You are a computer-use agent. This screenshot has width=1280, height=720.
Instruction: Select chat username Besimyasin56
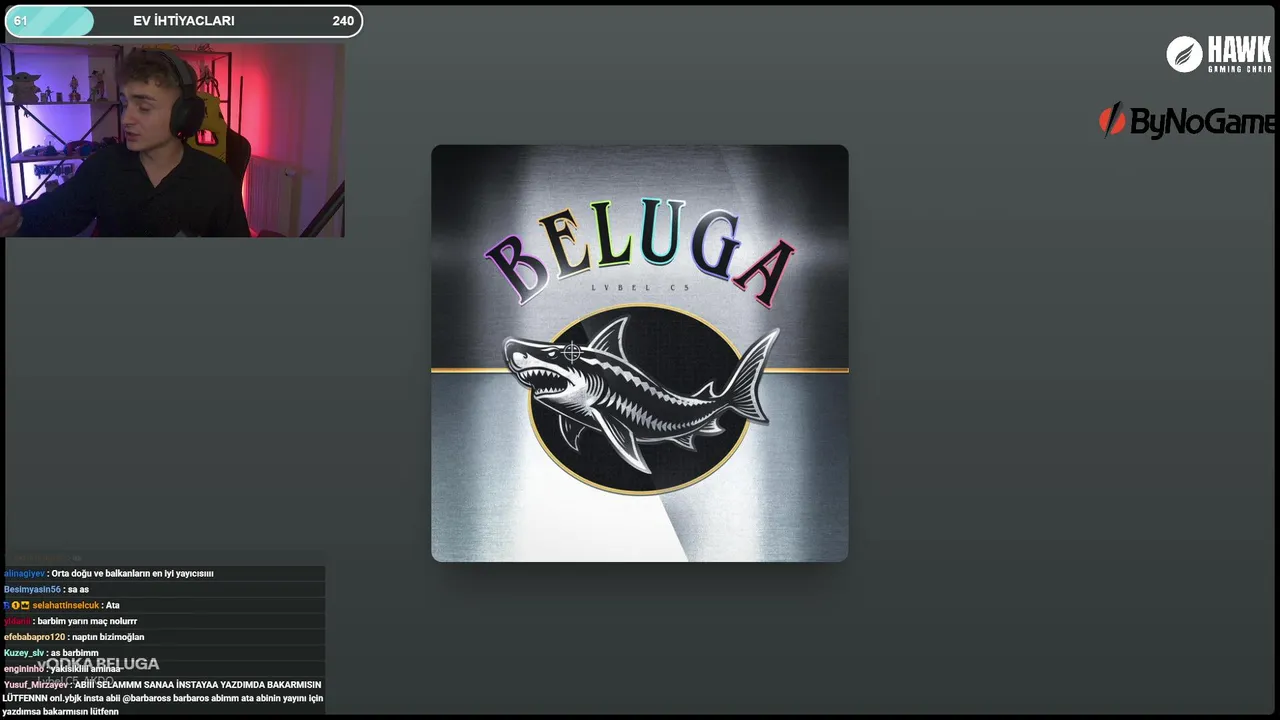32,589
